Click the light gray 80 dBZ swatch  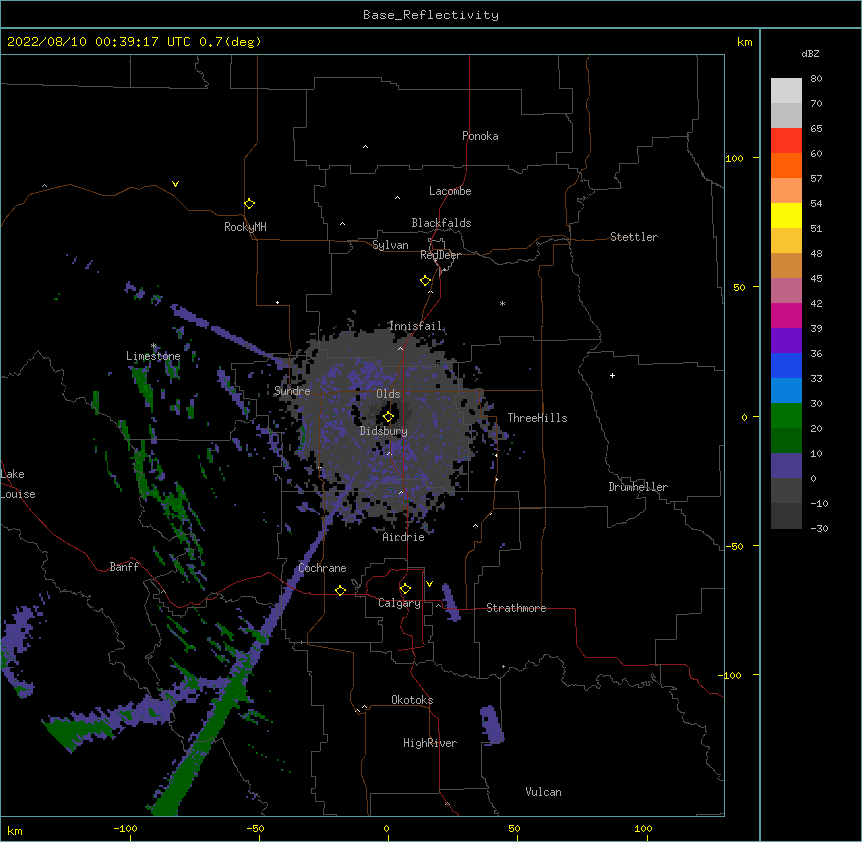coord(786,90)
